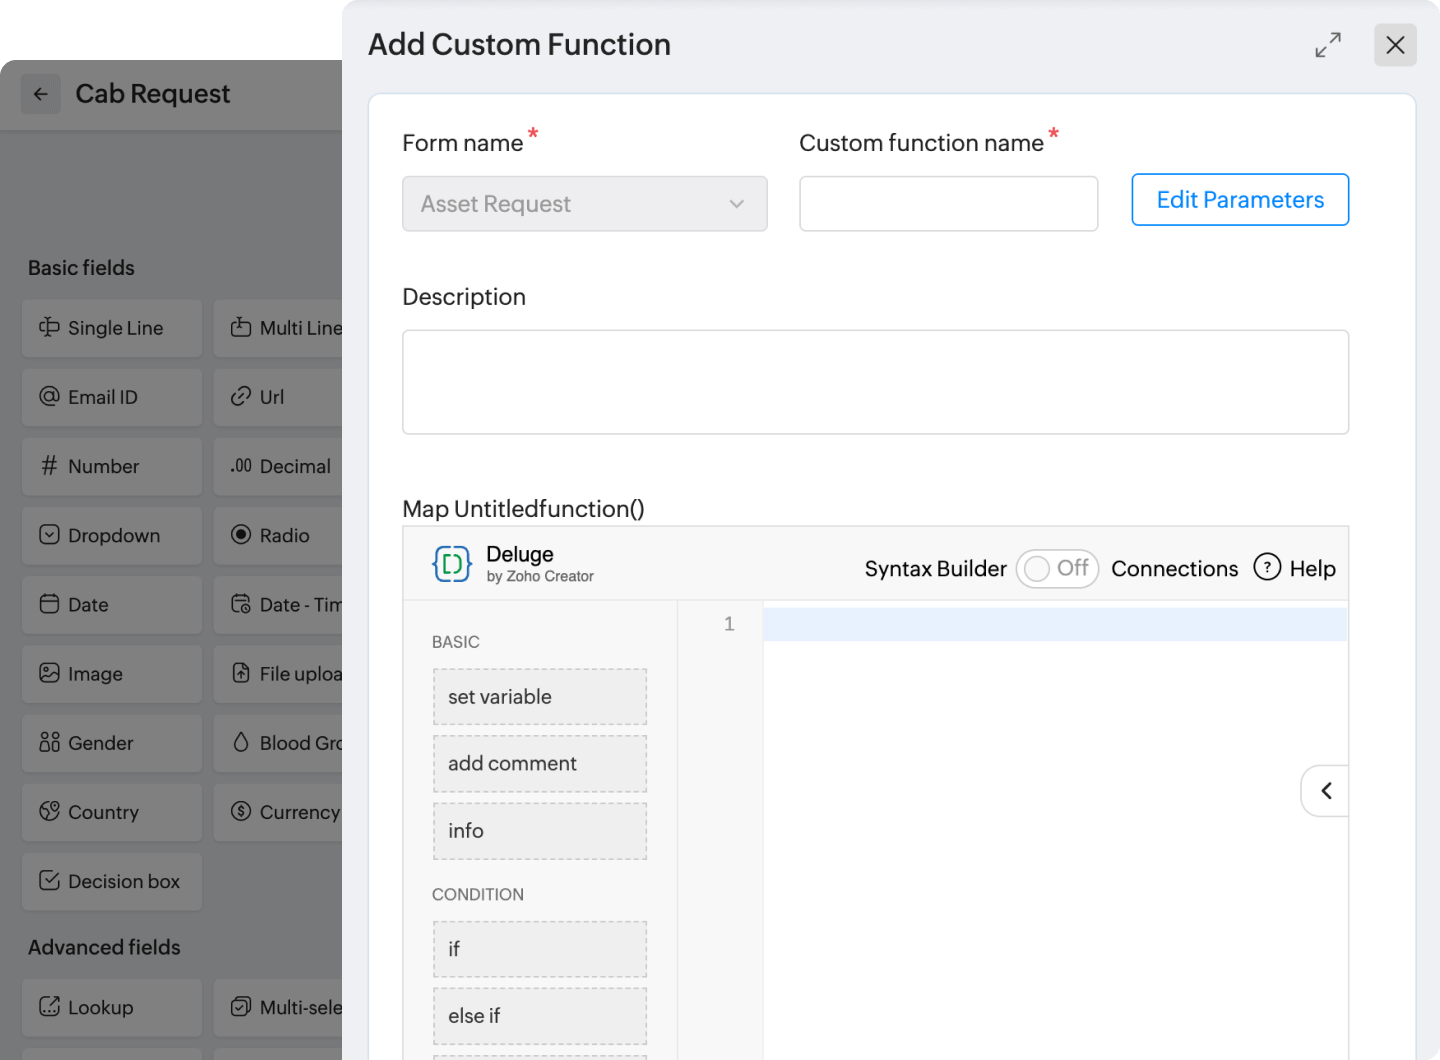The width and height of the screenshot is (1440, 1060).
Task: Click the Edit Parameters button
Action: point(1240,200)
